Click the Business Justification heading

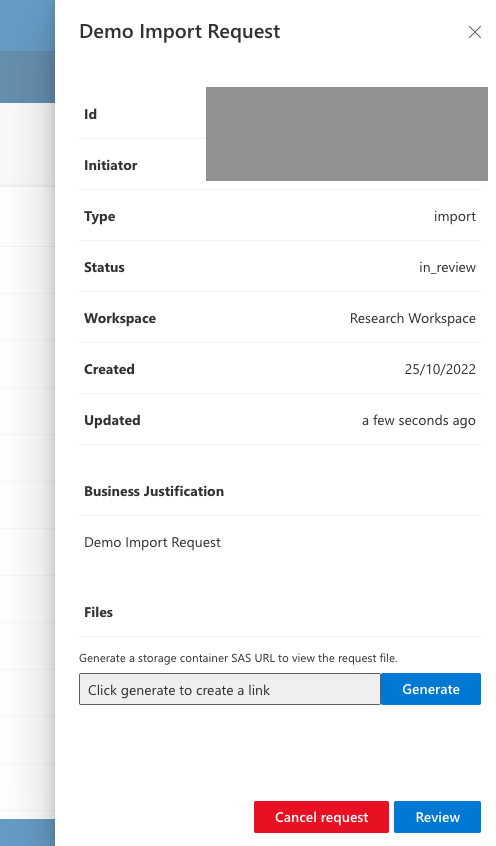click(x=154, y=491)
